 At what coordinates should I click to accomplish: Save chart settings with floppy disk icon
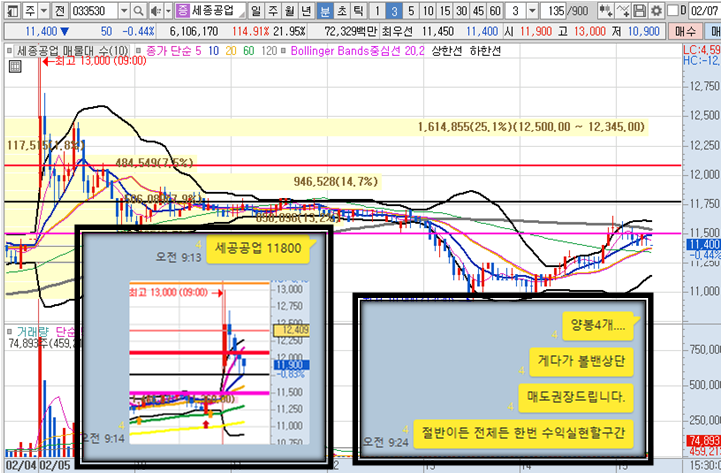coord(639,10)
